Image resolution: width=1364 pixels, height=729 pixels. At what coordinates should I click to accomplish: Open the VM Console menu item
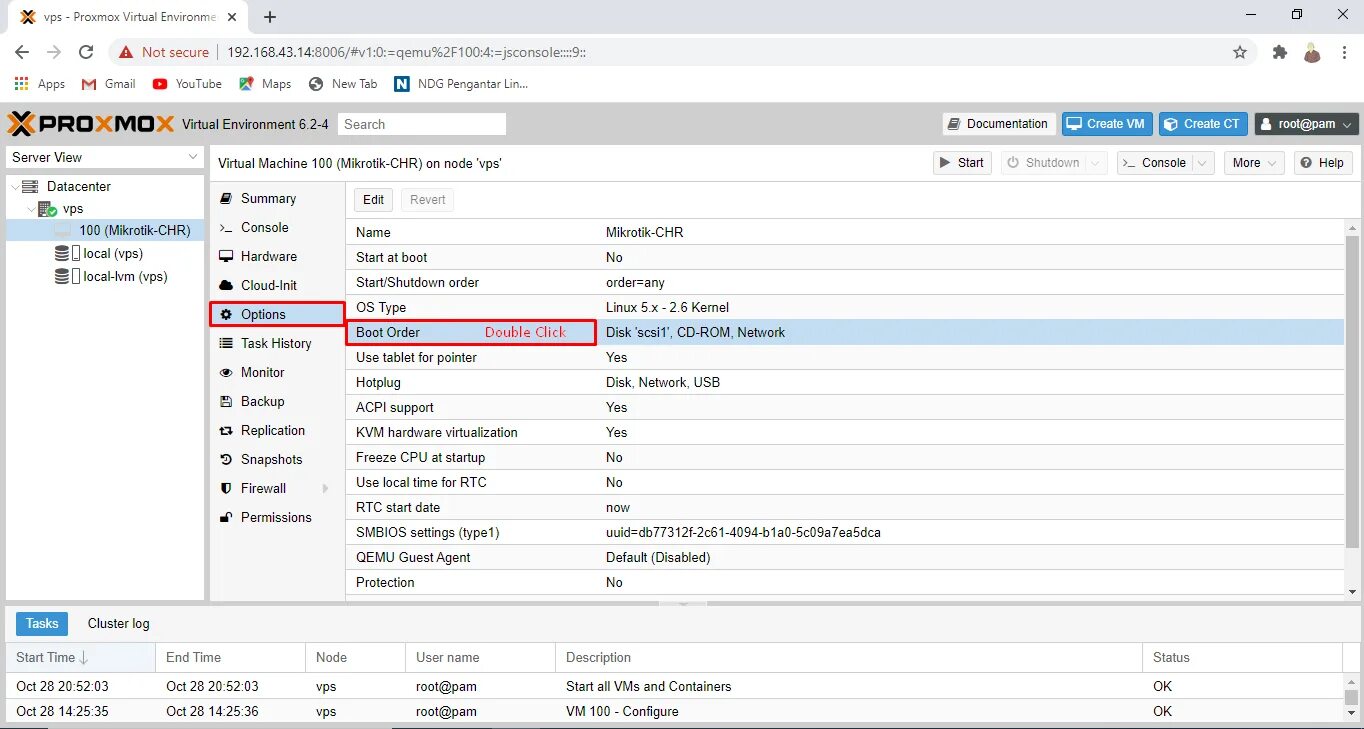(264, 227)
